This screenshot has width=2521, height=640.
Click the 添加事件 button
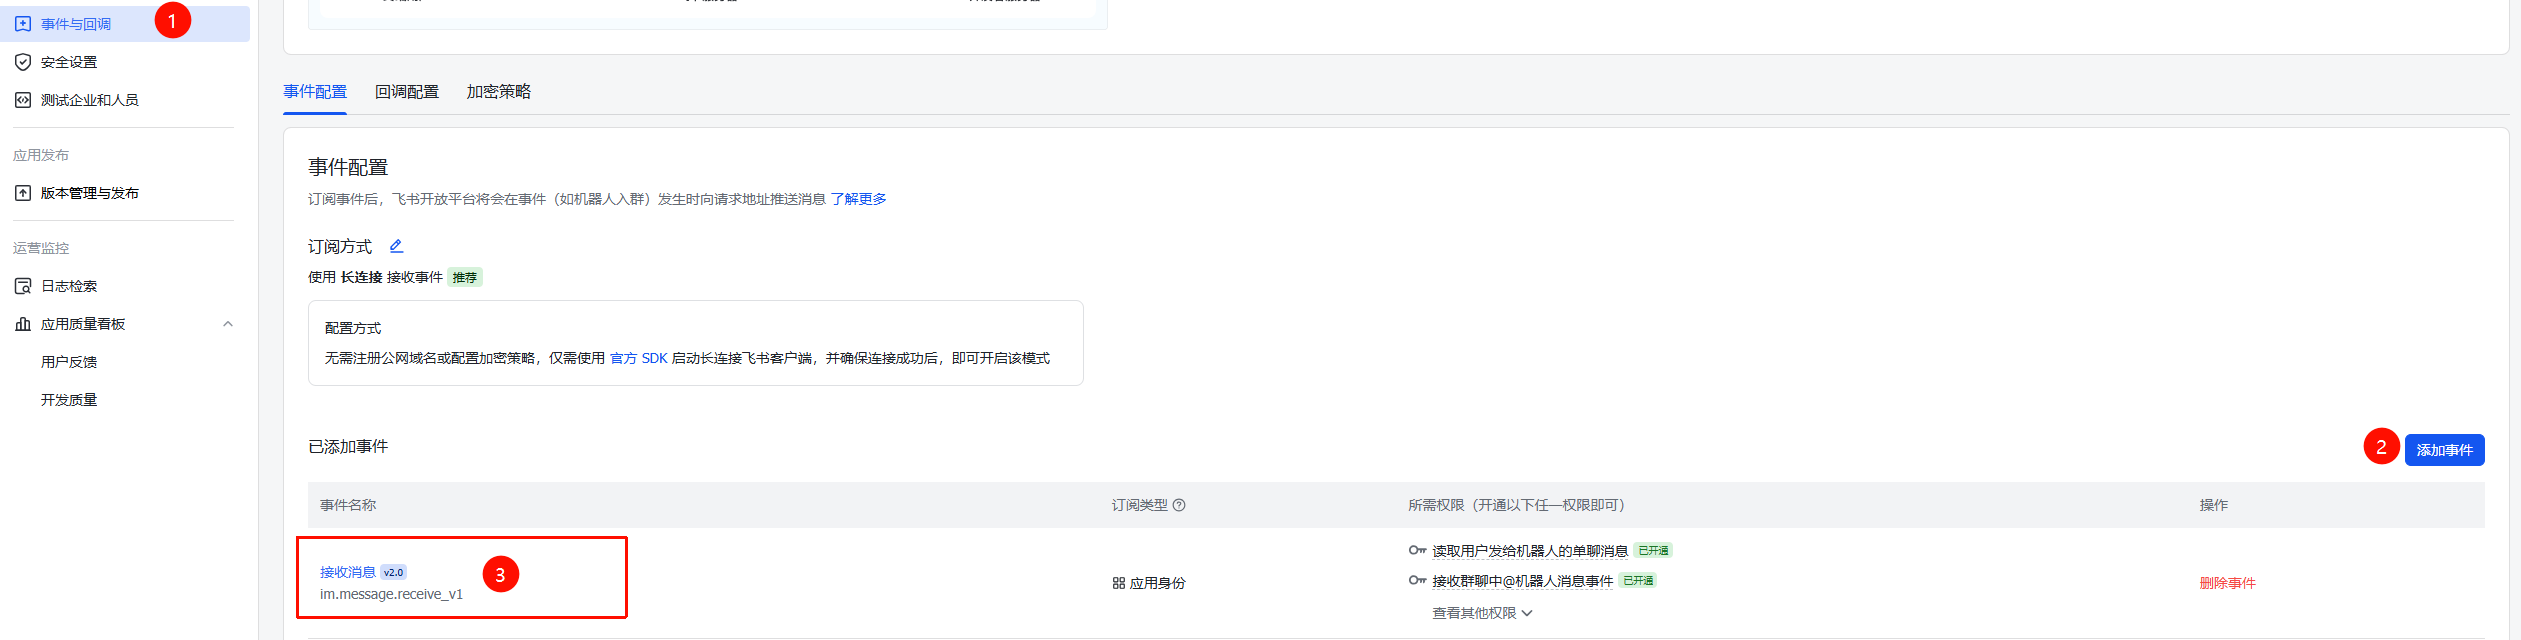[x=2444, y=450]
